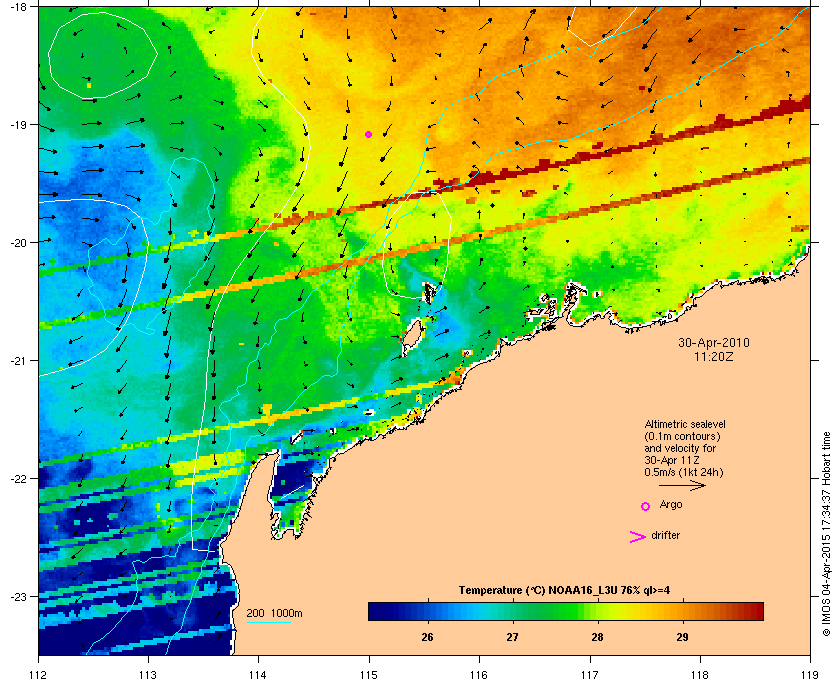Click the longitude axis label 115
Image resolution: width=840 pixels, height=680 pixels.
(369, 675)
